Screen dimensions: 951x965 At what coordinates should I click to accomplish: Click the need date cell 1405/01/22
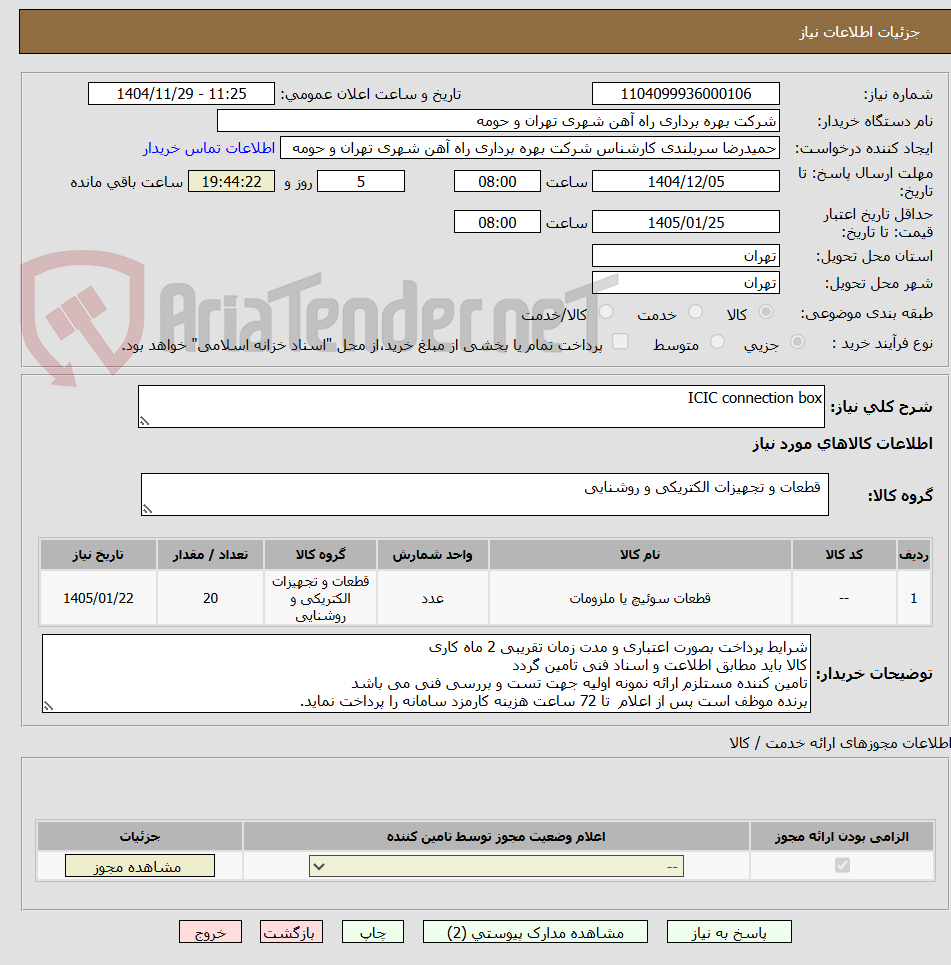[x=98, y=598]
